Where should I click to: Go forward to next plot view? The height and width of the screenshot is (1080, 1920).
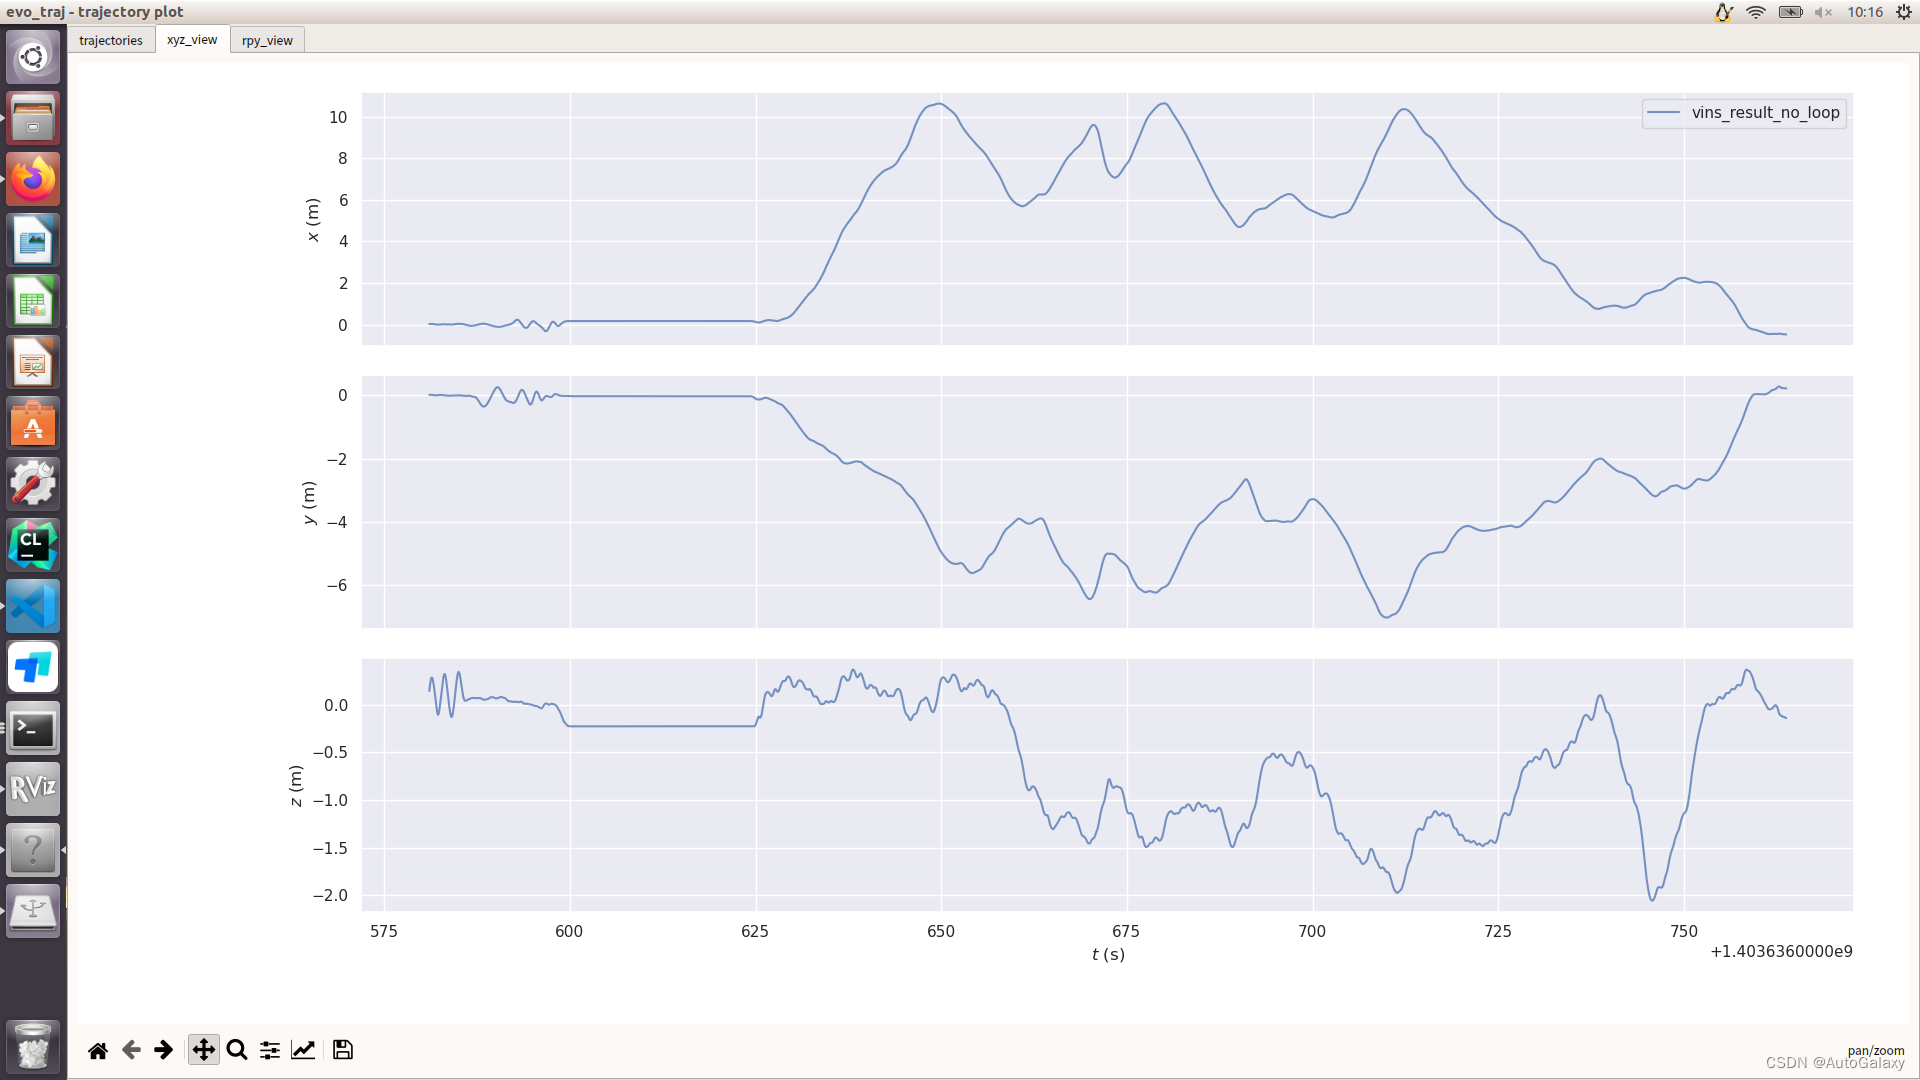tap(164, 1050)
